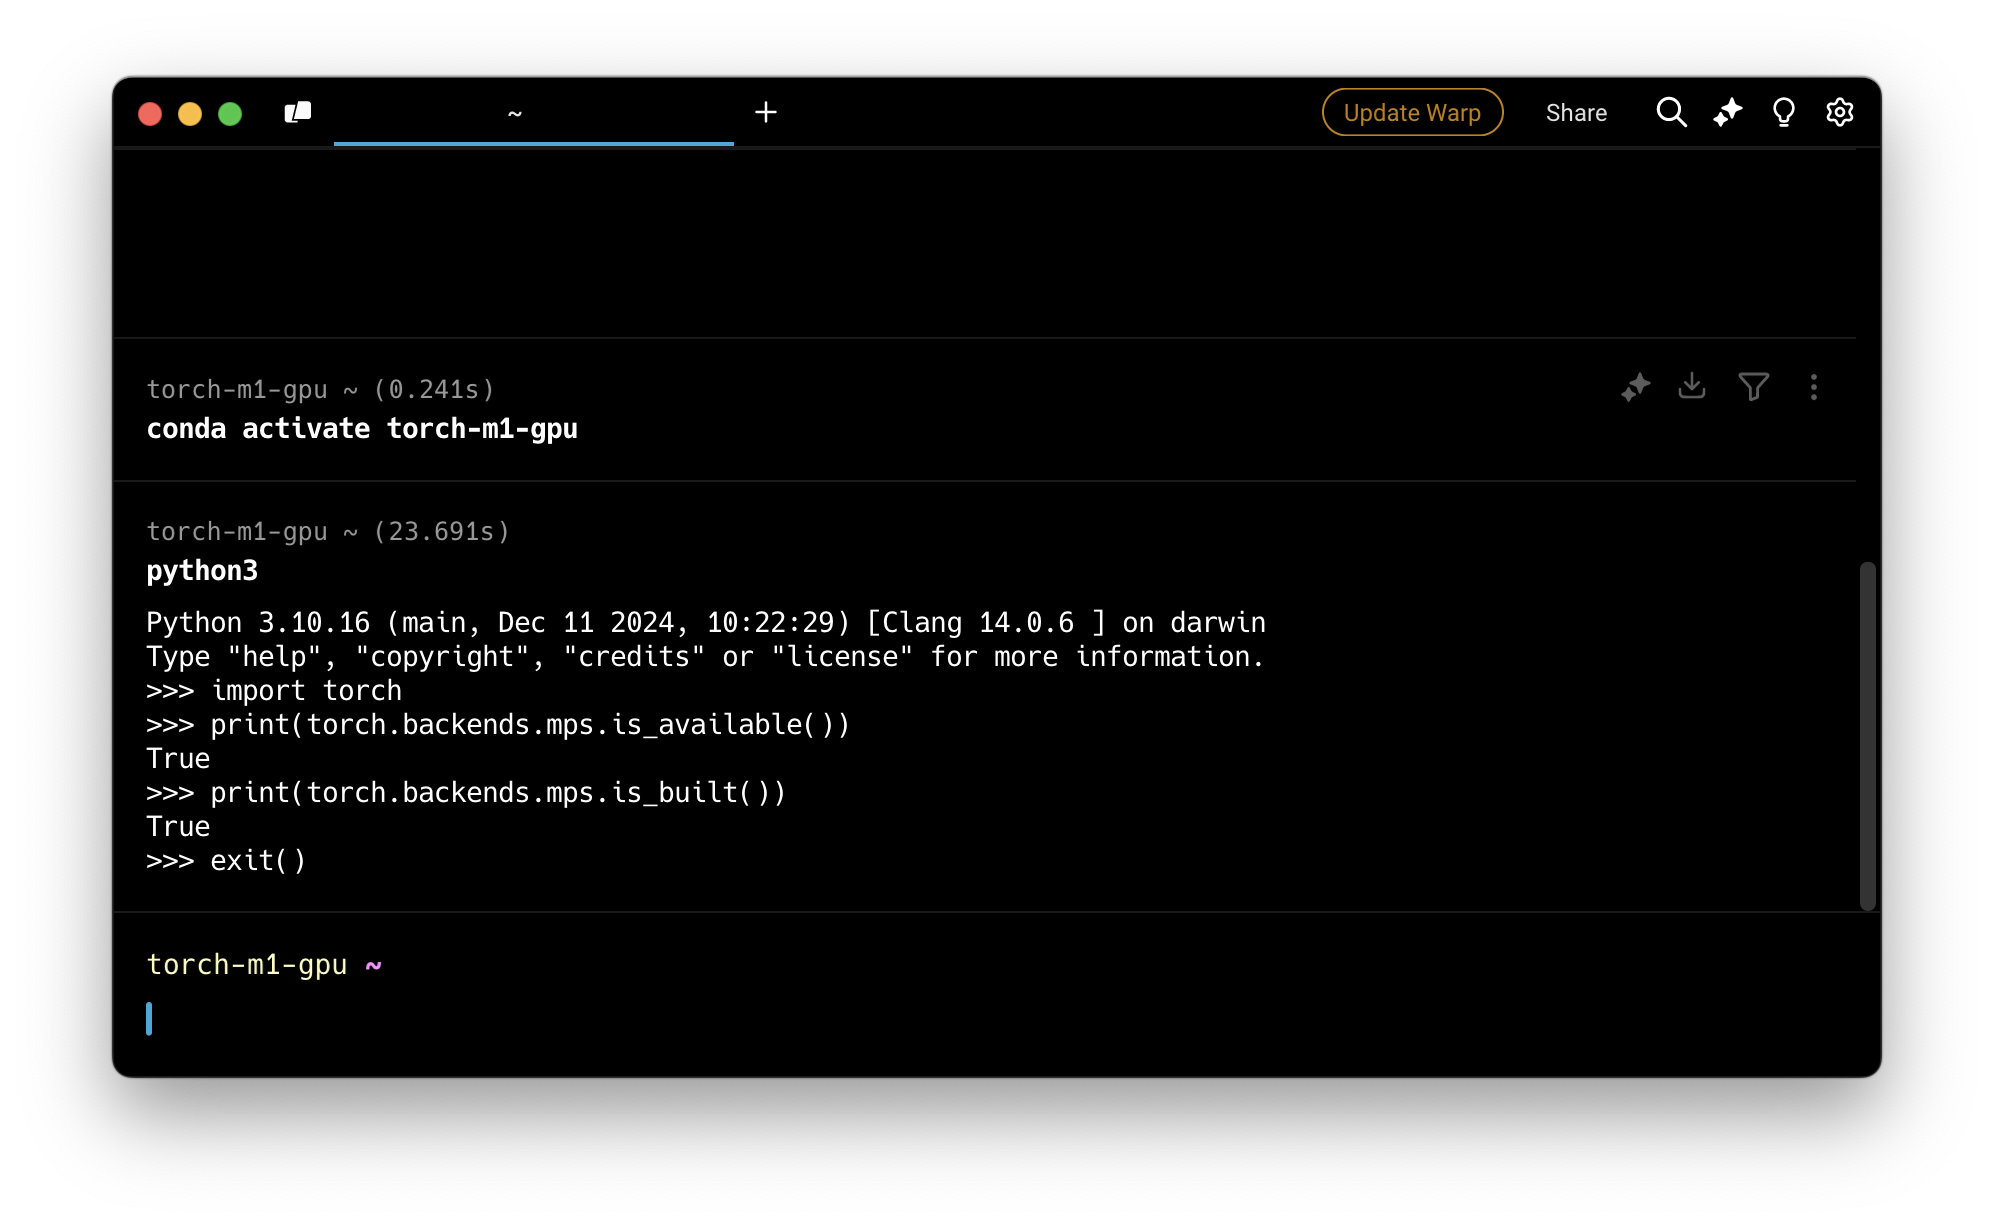1994x1226 pixels.
Task: Open Warp AI sparkle icon in title bar
Action: pos(1727,112)
